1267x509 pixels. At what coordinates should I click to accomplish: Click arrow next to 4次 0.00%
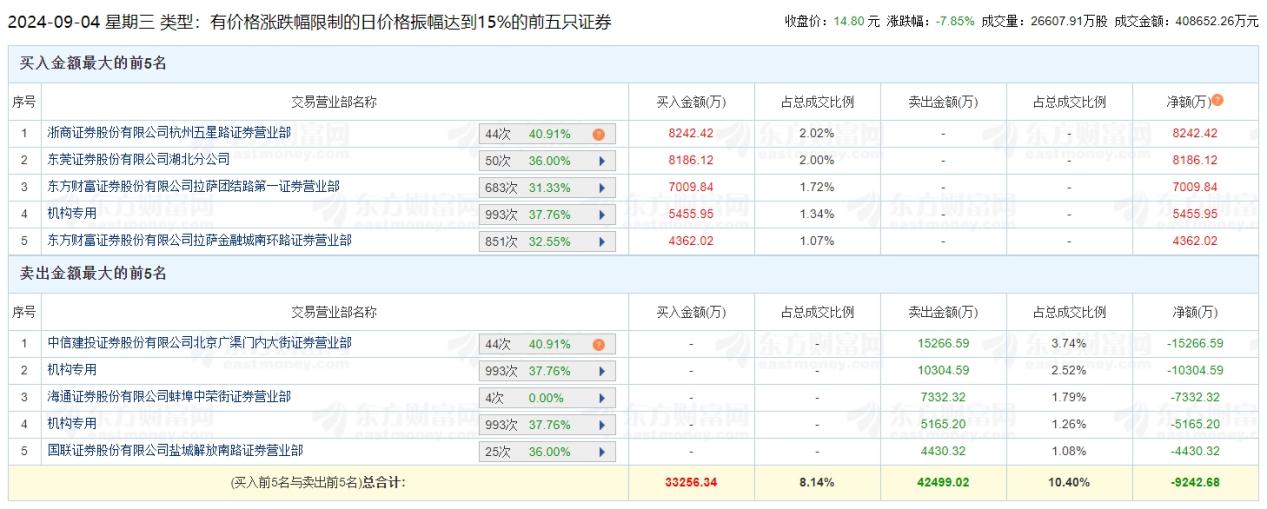[x=601, y=398]
